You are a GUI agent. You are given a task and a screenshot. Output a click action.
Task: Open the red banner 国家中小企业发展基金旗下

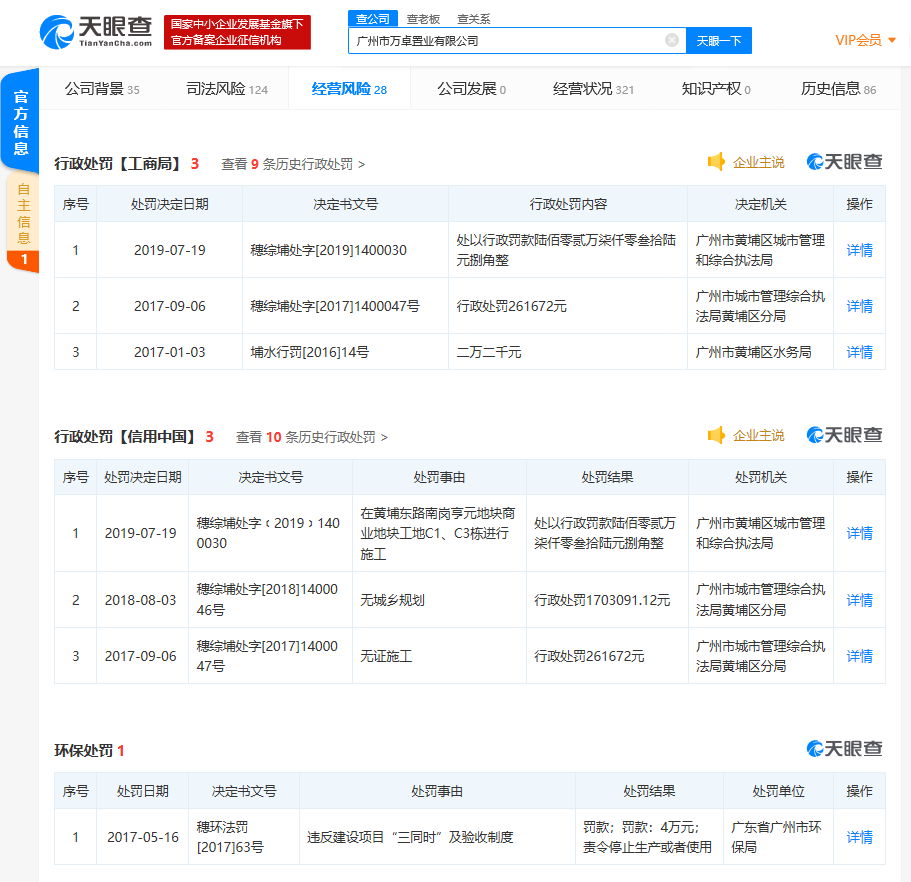(x=237, y=32)
